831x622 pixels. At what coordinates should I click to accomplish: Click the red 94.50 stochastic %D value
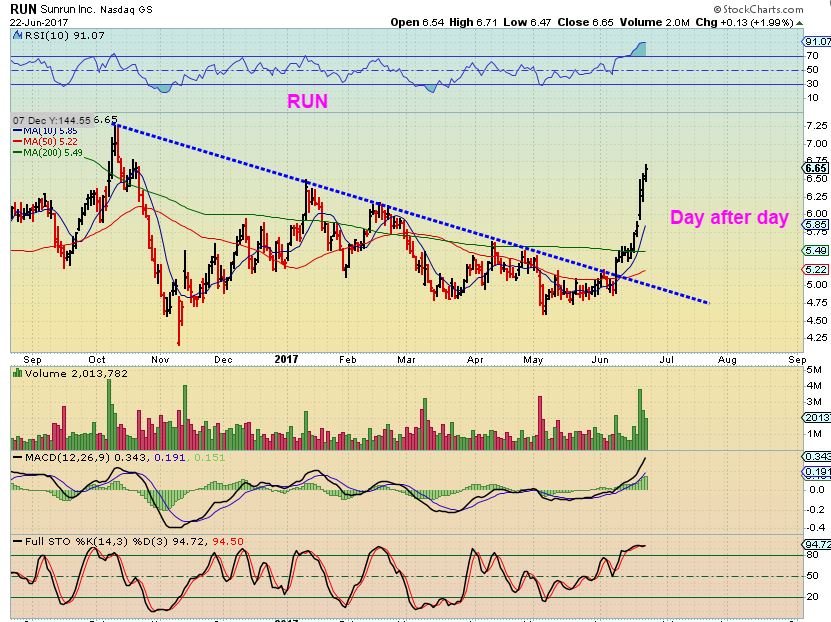click(228, 541)
